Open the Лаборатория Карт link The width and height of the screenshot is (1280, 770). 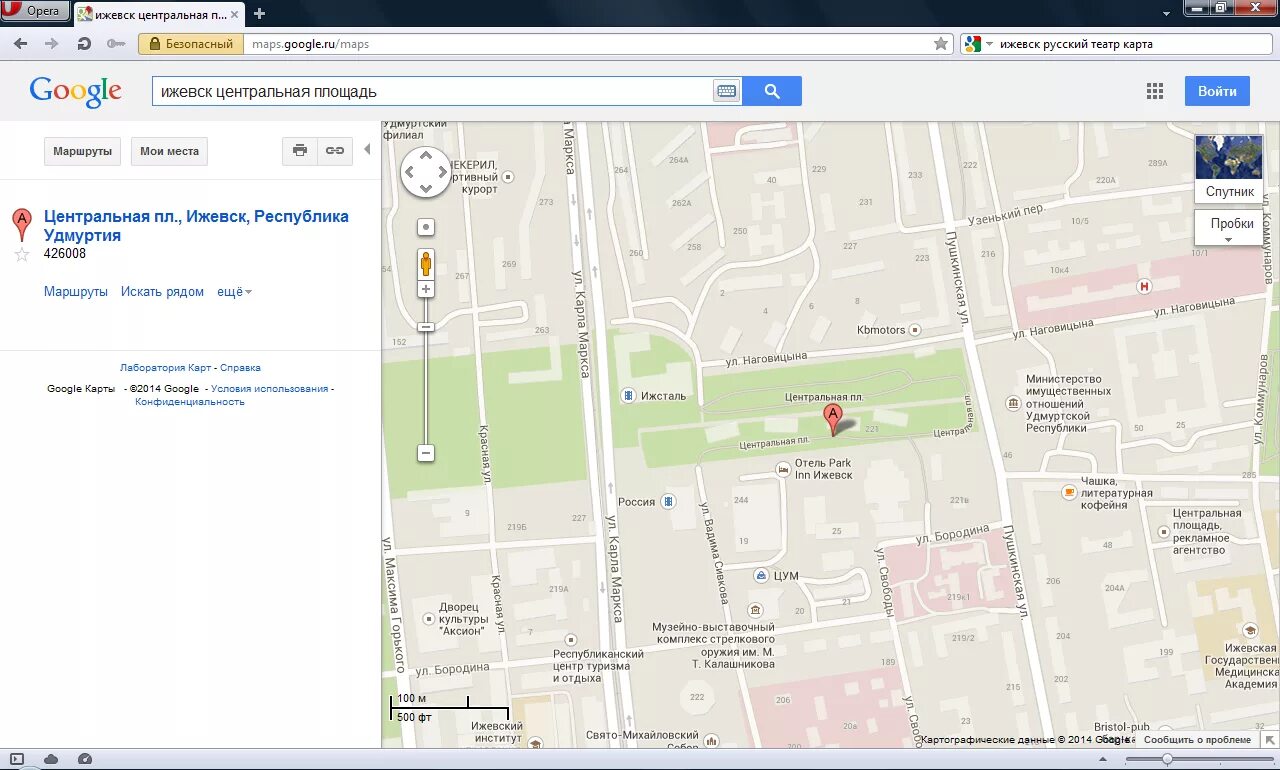point(166,368)
